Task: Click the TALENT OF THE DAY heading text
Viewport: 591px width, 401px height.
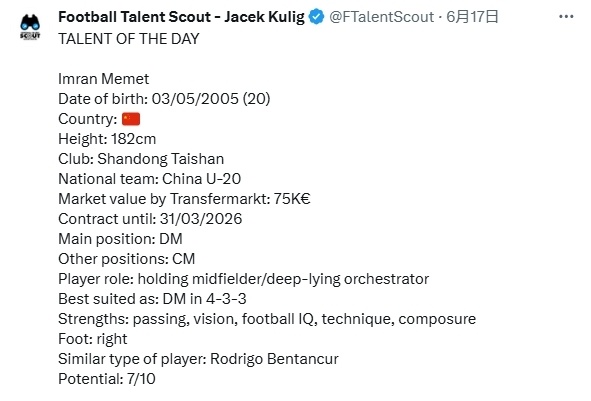Action: click(x=129, y=39)
